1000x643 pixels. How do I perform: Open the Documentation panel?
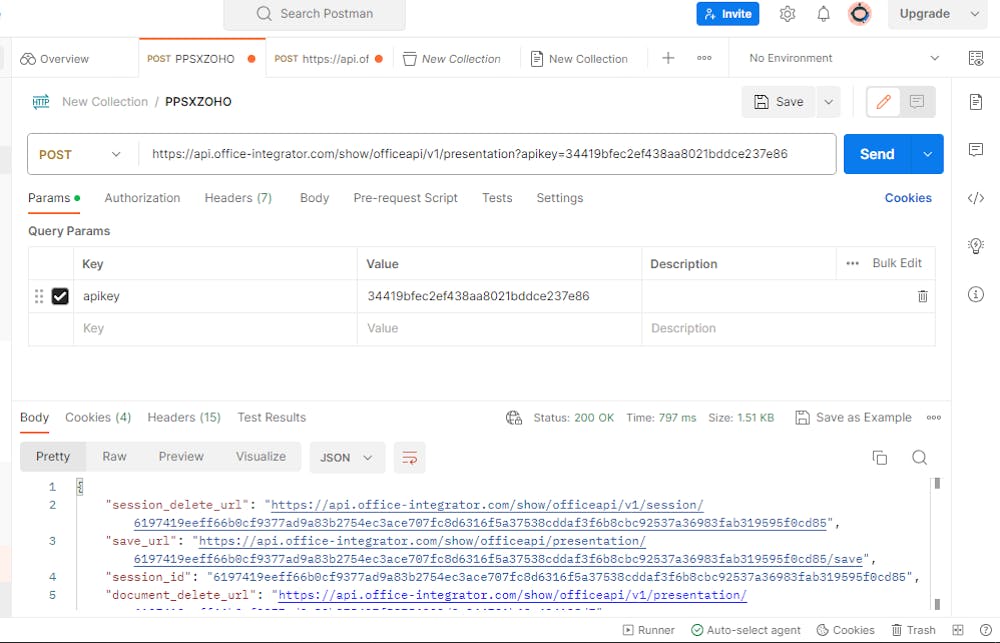[x=976, y=101]
